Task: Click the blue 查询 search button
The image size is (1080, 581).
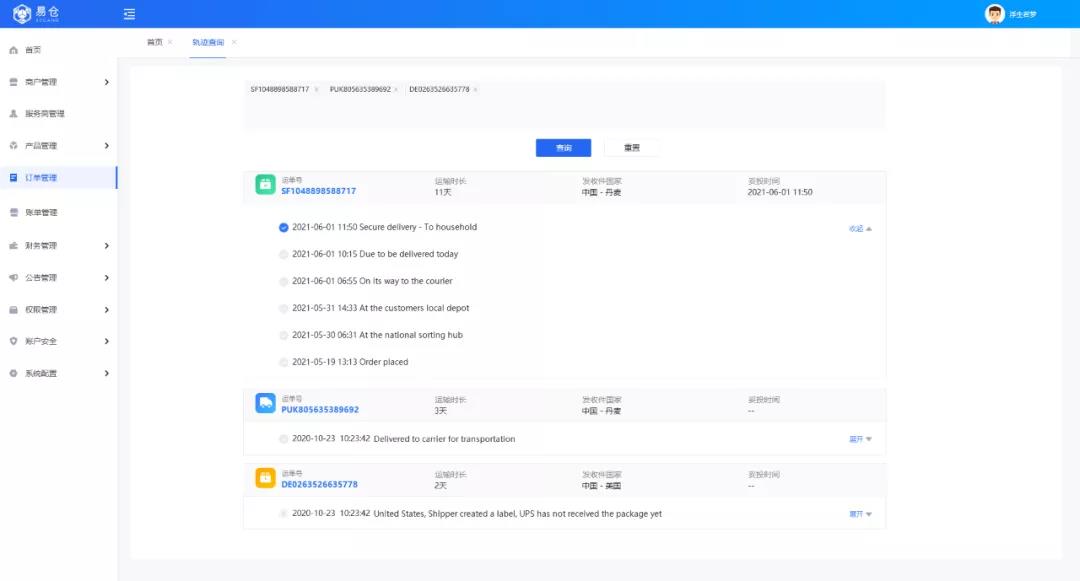Action: click(563, 148)
